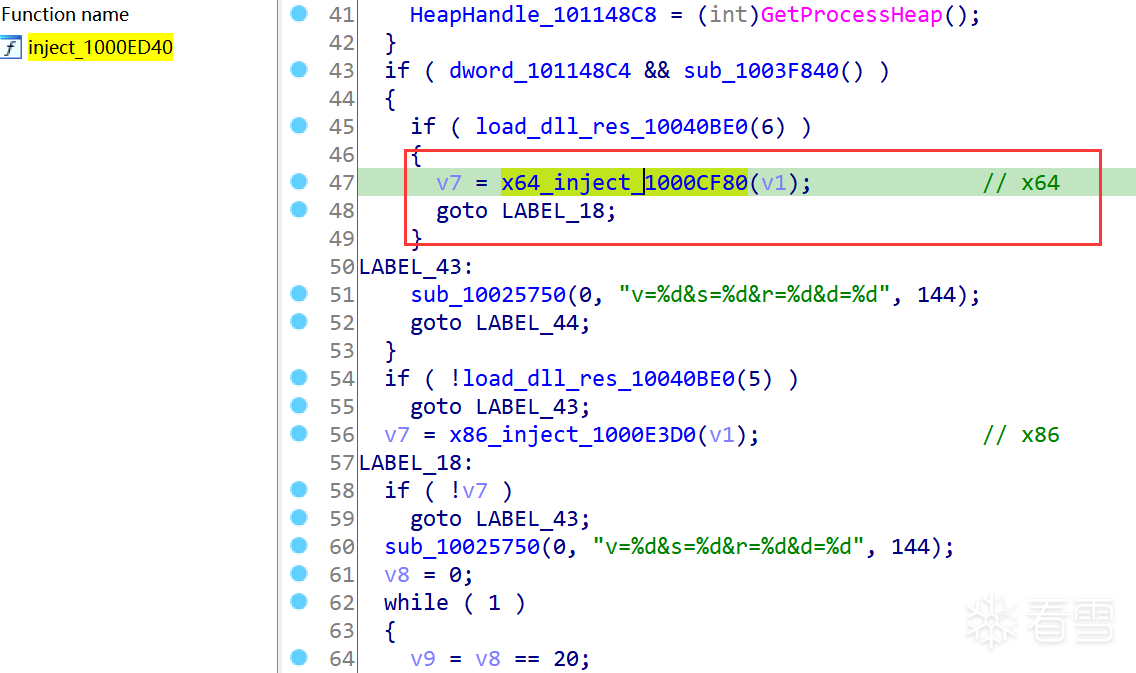Click the // x86 comment
This screenshot has width=1136, height=673.
[1022, 435]
